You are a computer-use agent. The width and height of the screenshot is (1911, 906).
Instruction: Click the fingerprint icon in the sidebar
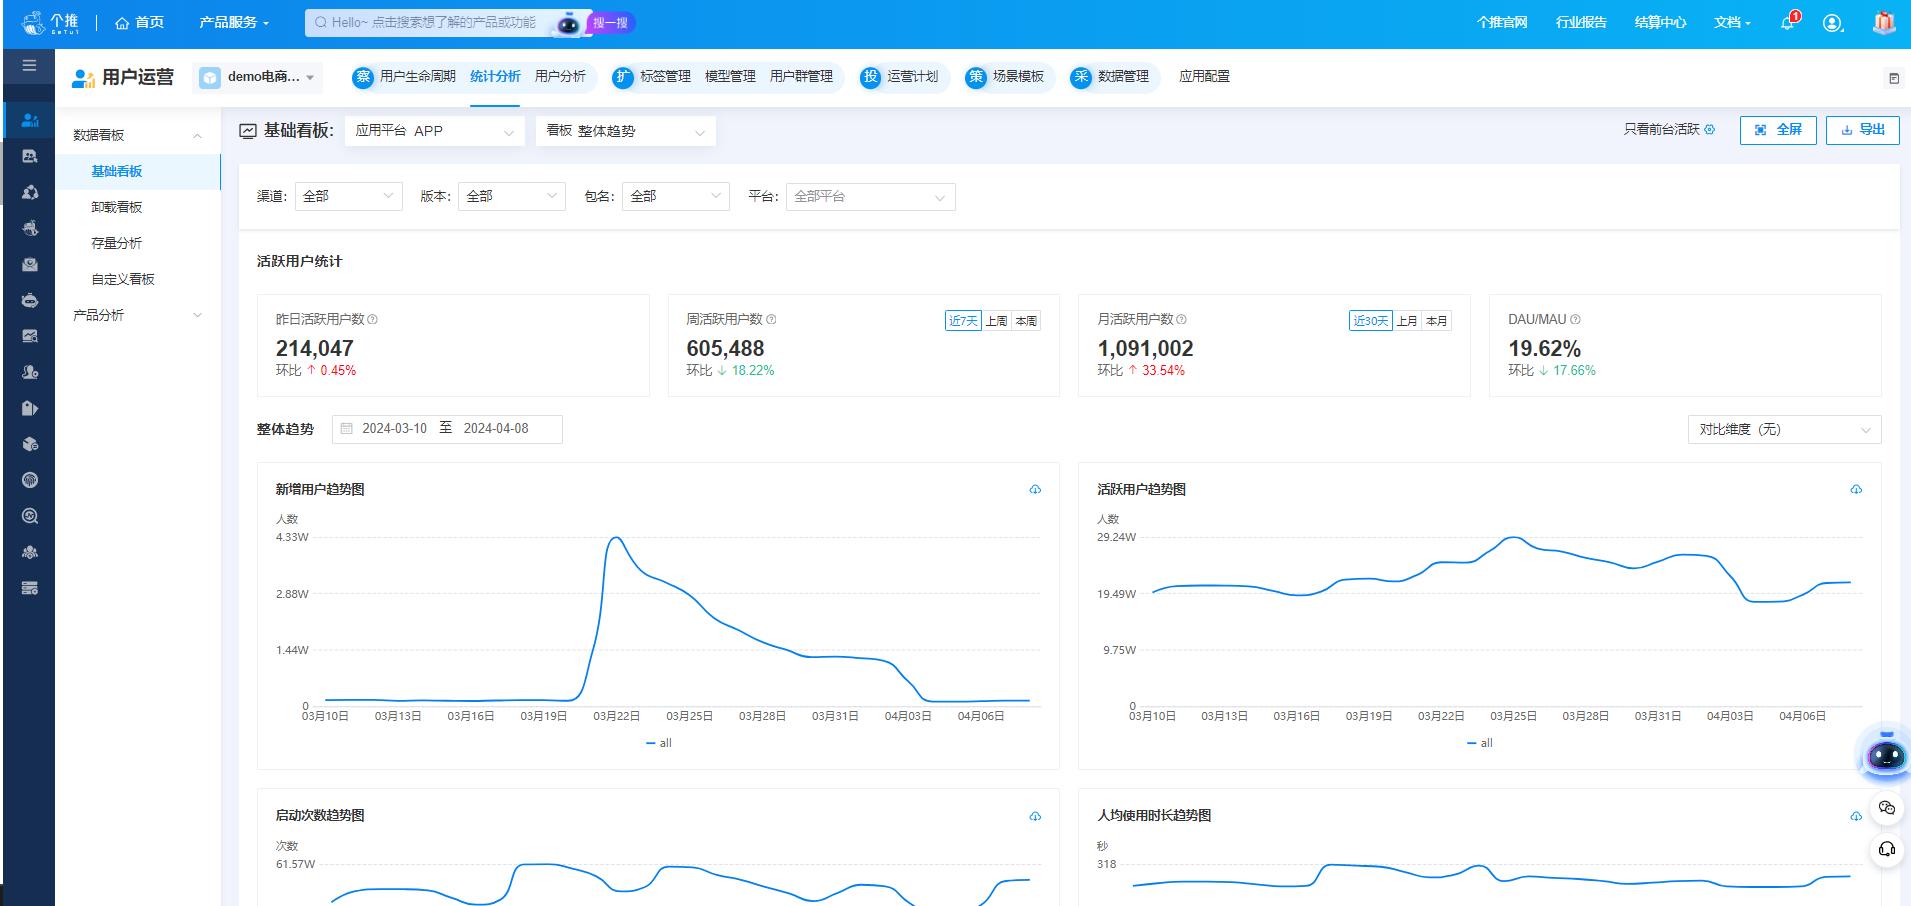point(30,480)
